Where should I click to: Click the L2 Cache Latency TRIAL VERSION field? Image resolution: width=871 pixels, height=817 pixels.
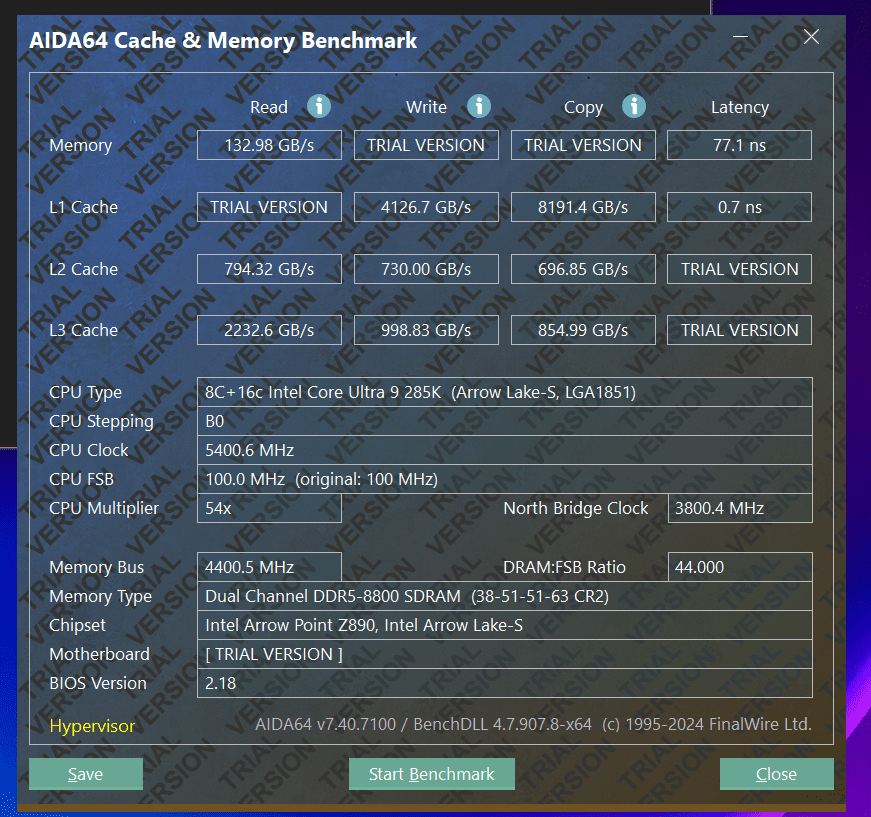(x=739, y=269)
